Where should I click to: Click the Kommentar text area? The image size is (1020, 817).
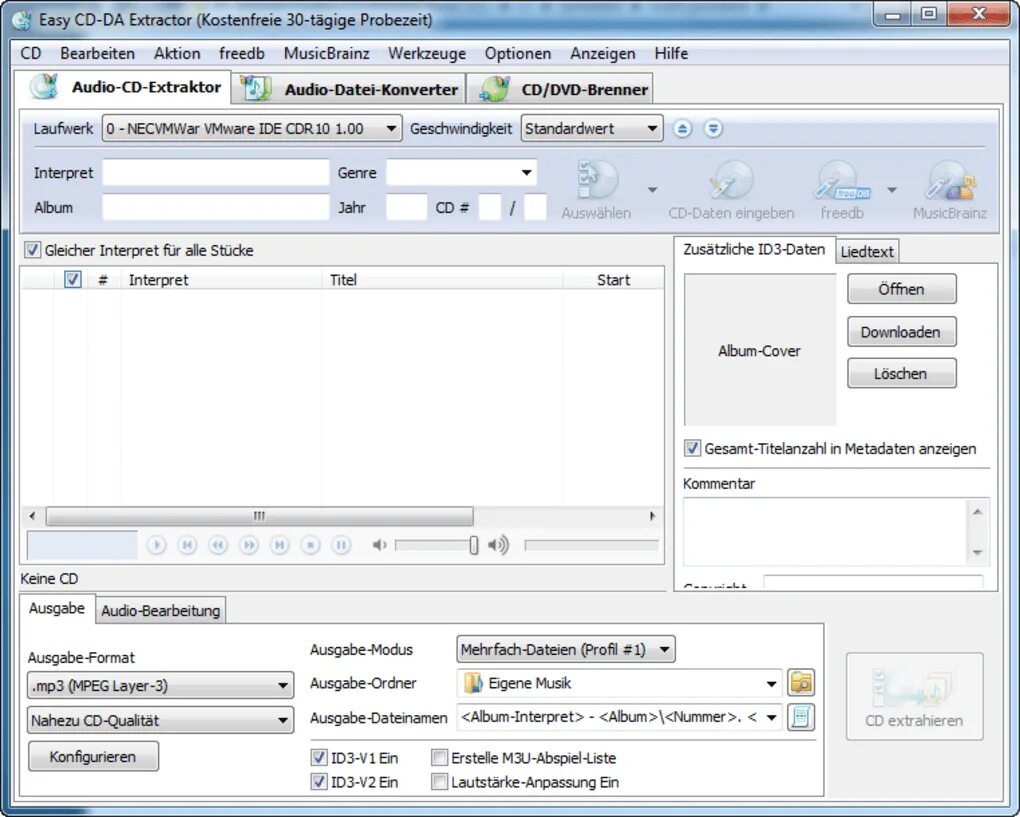tap(826, 531)
